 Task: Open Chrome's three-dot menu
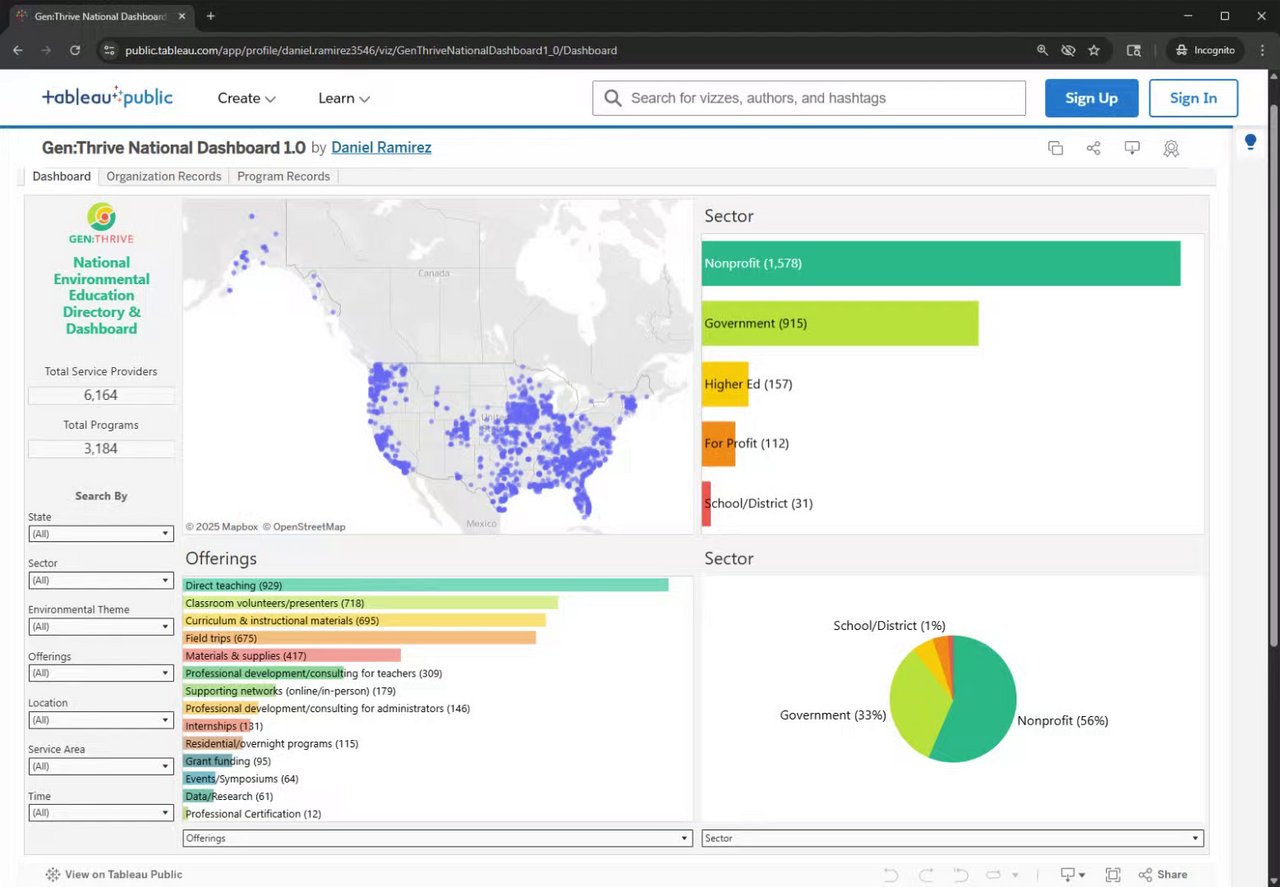pos(1261,50)
